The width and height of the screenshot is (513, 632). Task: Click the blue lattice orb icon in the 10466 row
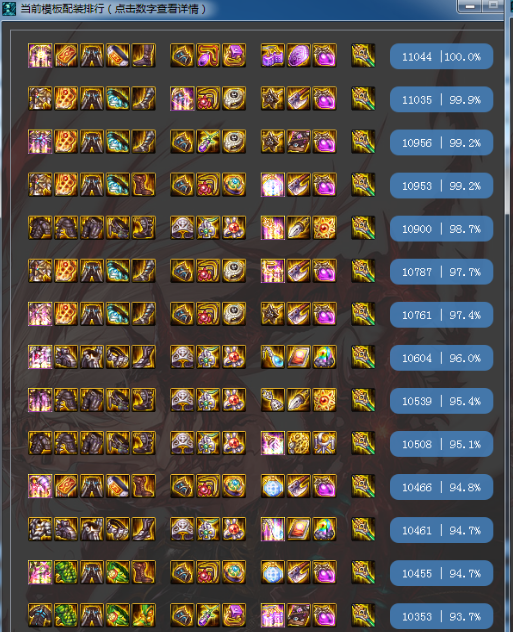point(273,486)
